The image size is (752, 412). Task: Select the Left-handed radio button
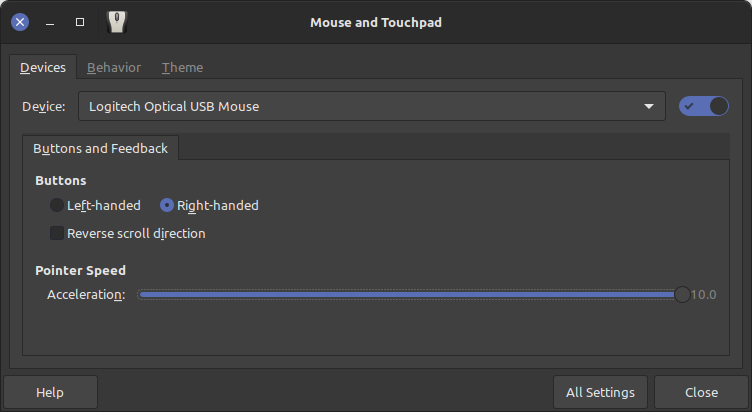point(57,205)
